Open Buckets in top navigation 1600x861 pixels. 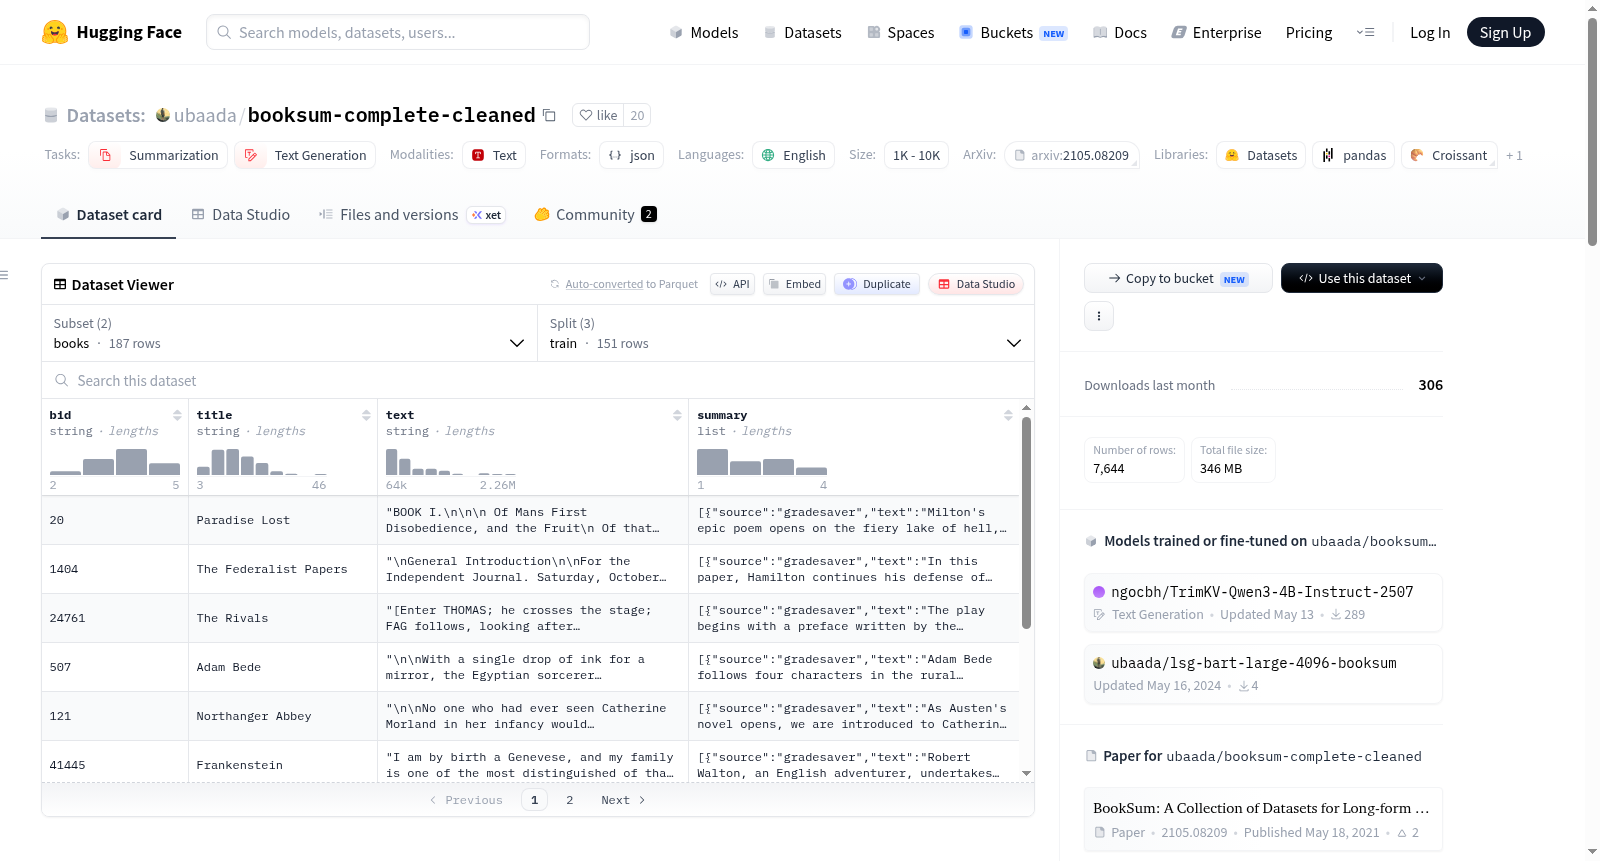pyautogui.click(x=1013, y=32)
